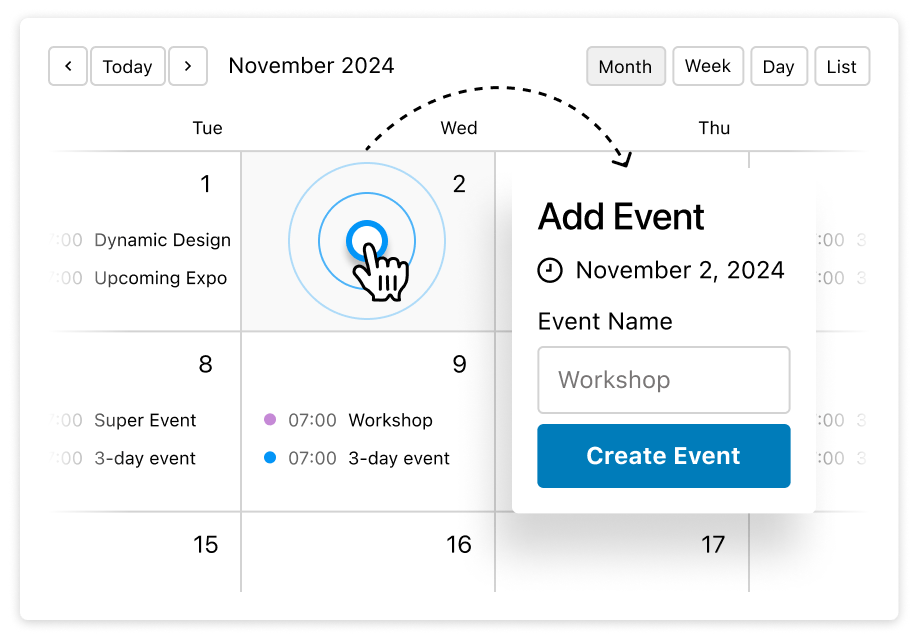
Task: Focus the Event Name input field
Action: pos(664,380)
